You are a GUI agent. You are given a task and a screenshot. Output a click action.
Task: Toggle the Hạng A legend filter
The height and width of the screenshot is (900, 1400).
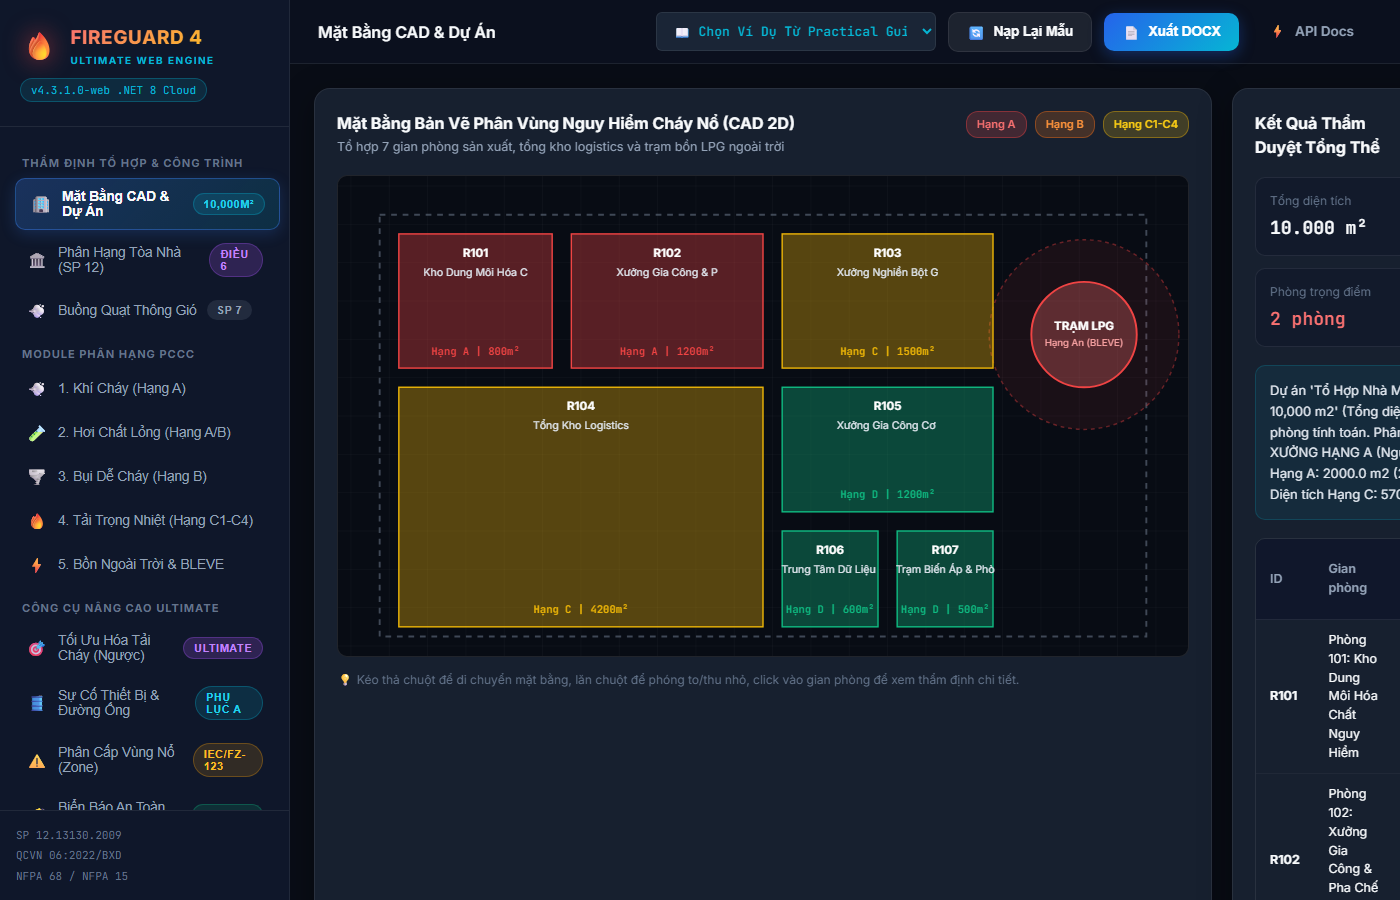[996, 124]
